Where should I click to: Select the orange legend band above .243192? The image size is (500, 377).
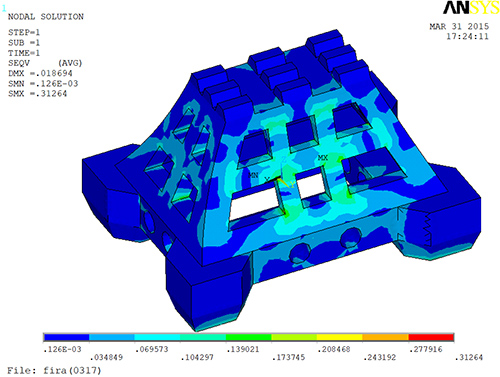pyautogui.click(x=386, y=337)
